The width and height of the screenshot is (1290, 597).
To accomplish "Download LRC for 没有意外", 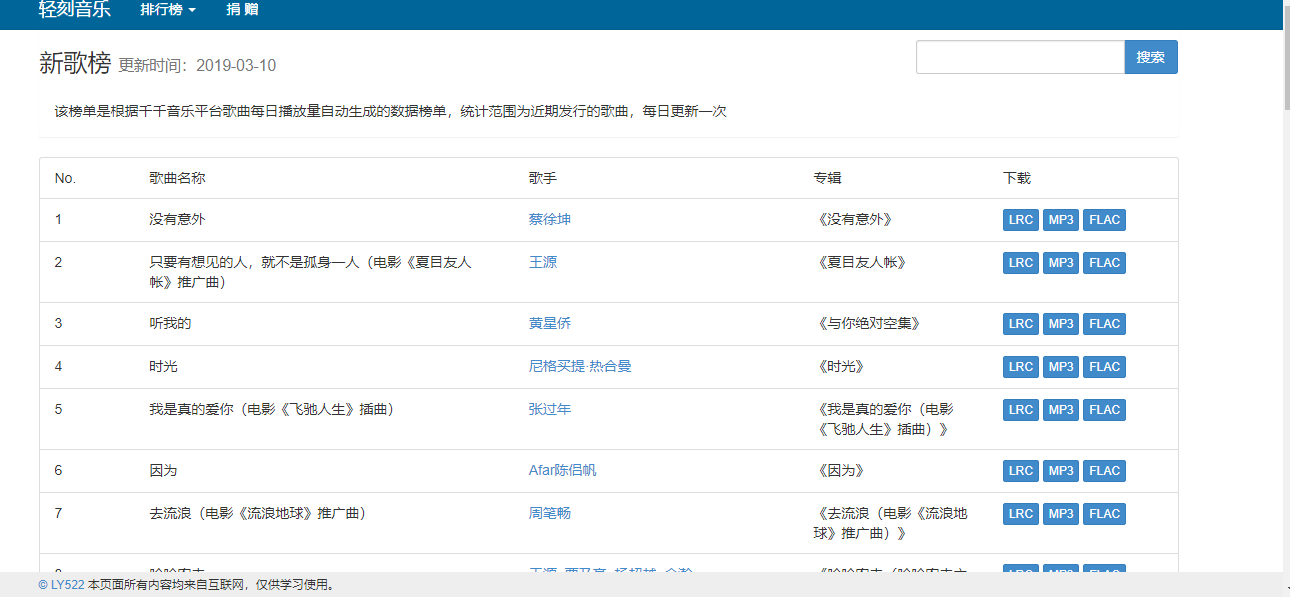I will pyautogui.click(x=1020, y=220).
